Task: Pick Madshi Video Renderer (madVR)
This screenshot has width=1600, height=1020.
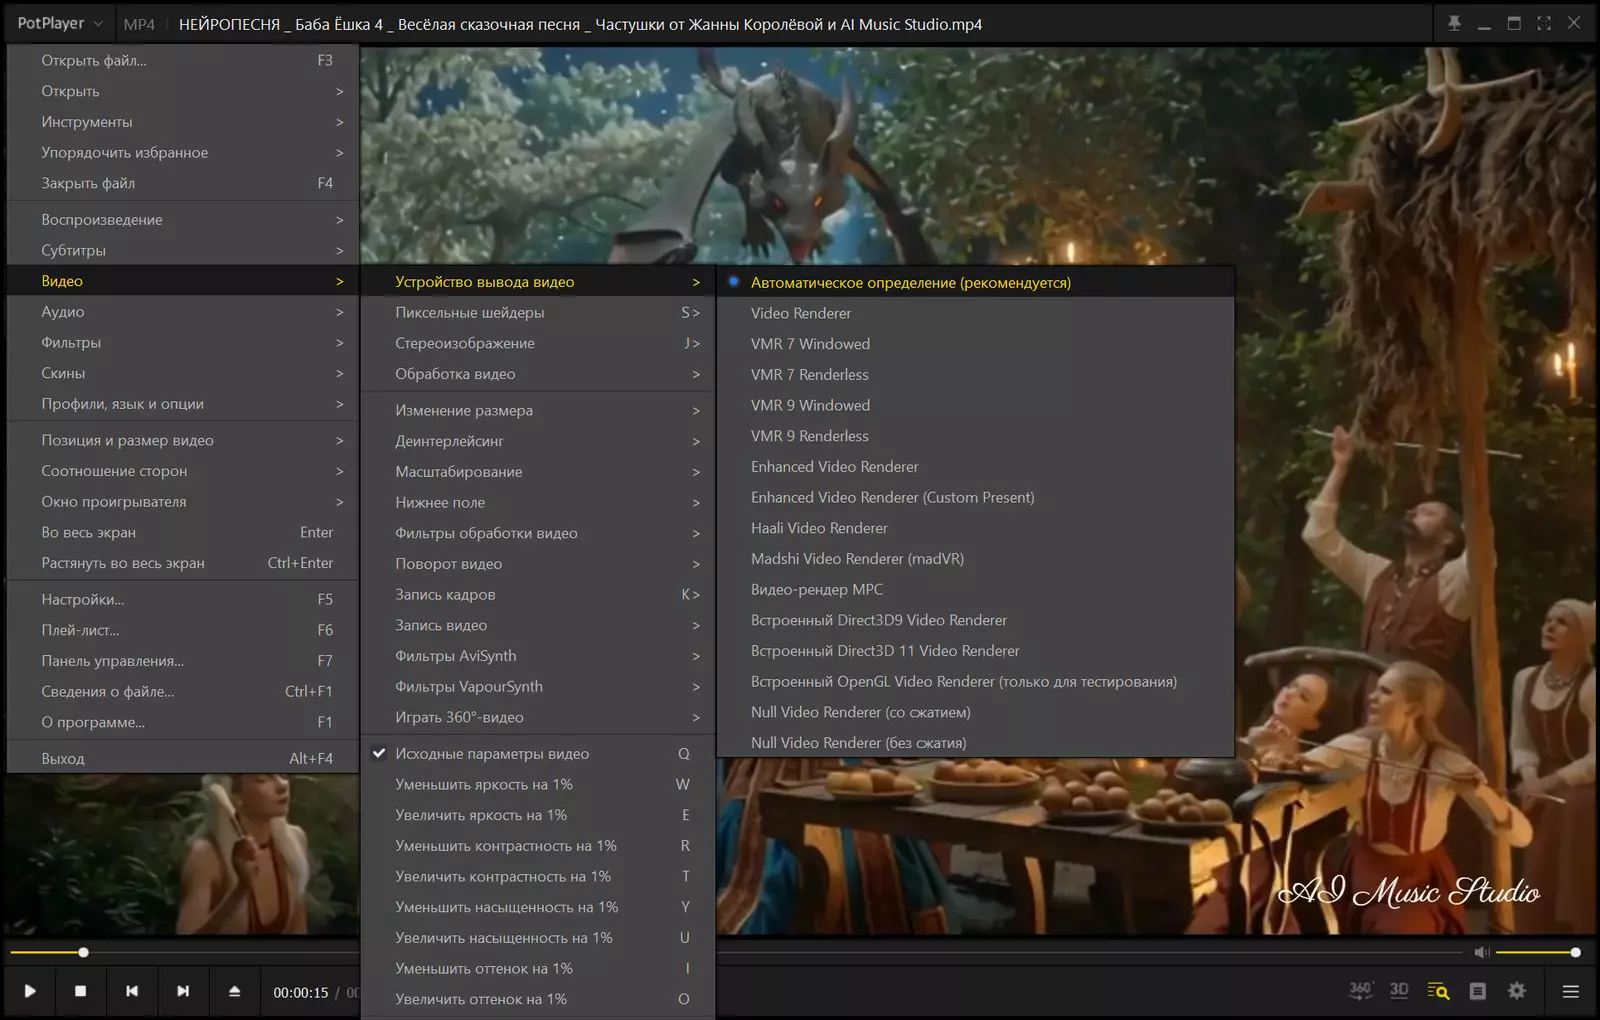Action: (976, 558)
